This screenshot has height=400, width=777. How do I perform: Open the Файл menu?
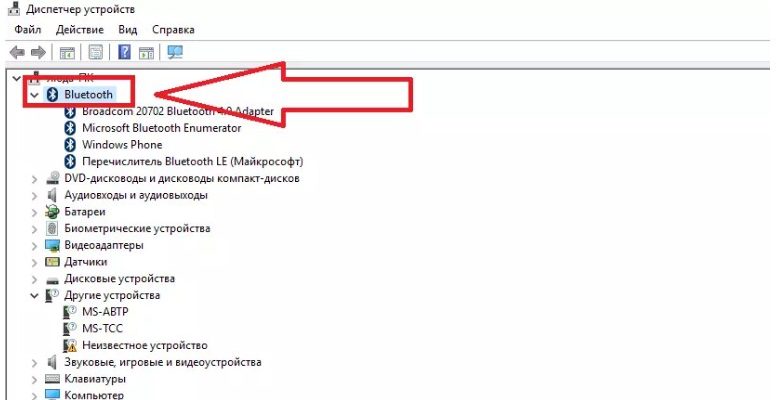point(28,30)
